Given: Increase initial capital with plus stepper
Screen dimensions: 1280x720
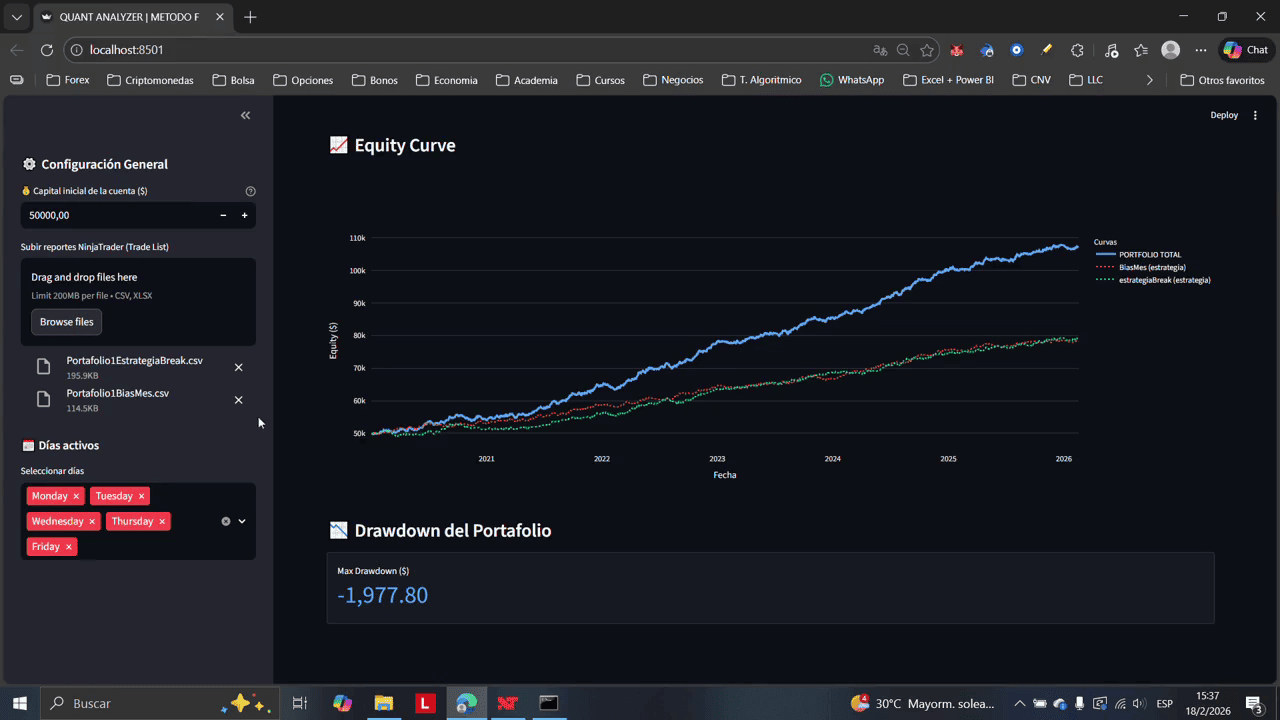Looking at the screenshot, I should pos(244,215).
